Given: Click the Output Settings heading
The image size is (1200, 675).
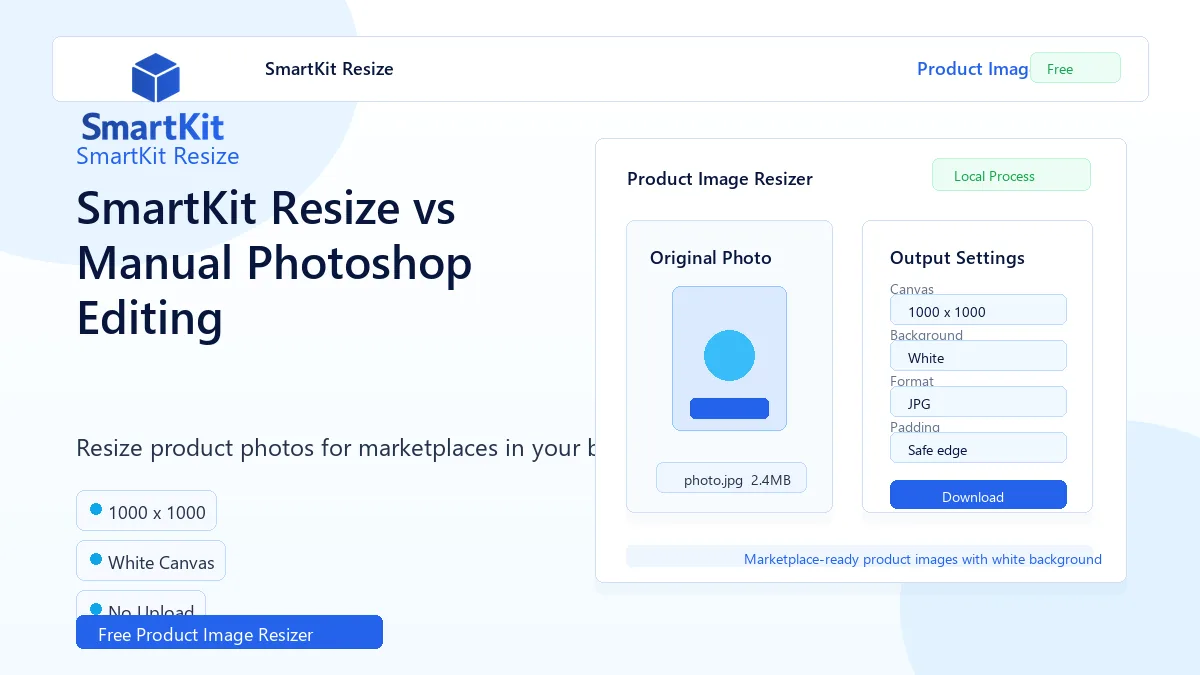Looking at the screenshot, I should tap(957, 258).
